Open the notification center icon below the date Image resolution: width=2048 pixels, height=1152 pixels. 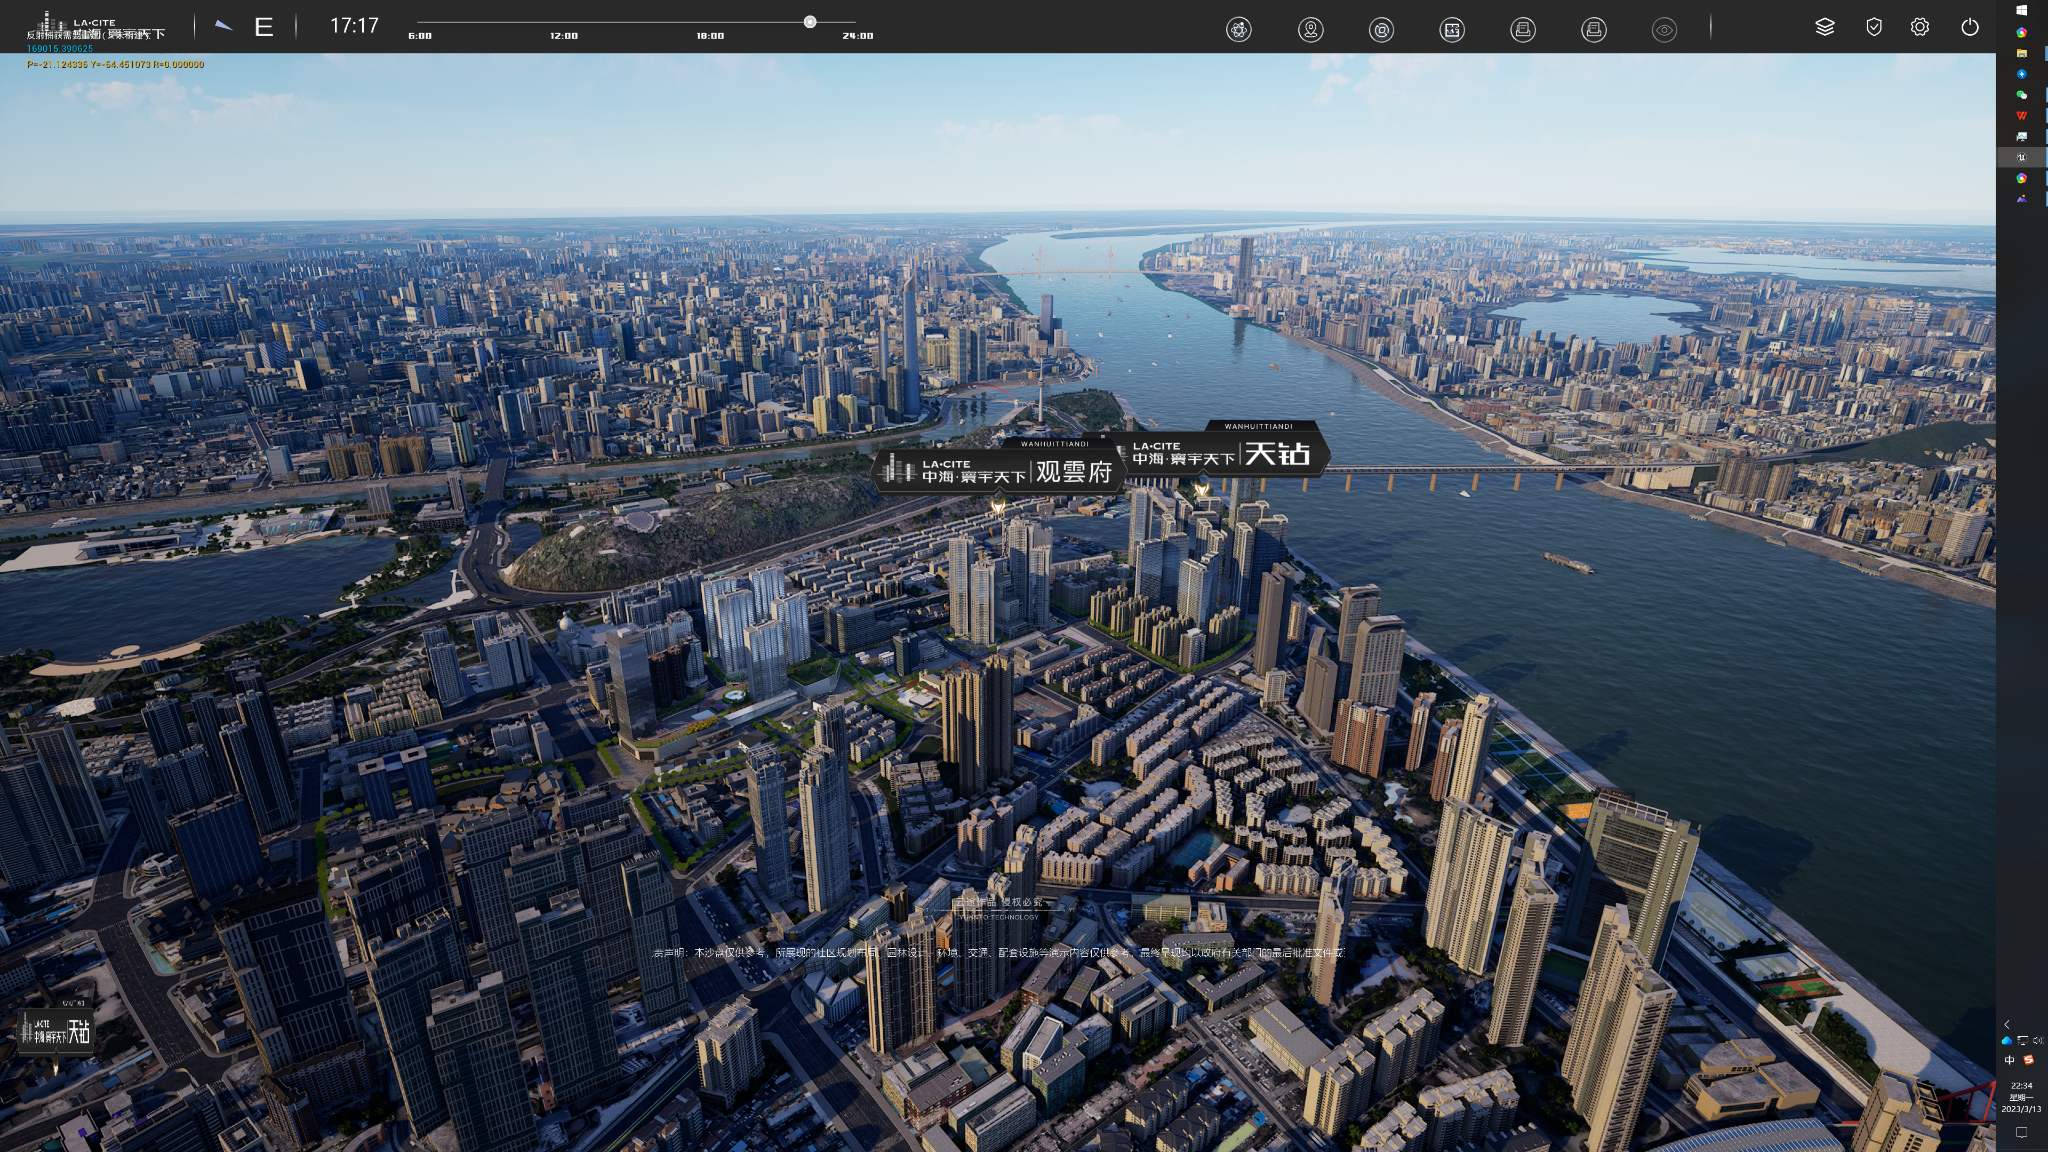pos(2021,1133)
